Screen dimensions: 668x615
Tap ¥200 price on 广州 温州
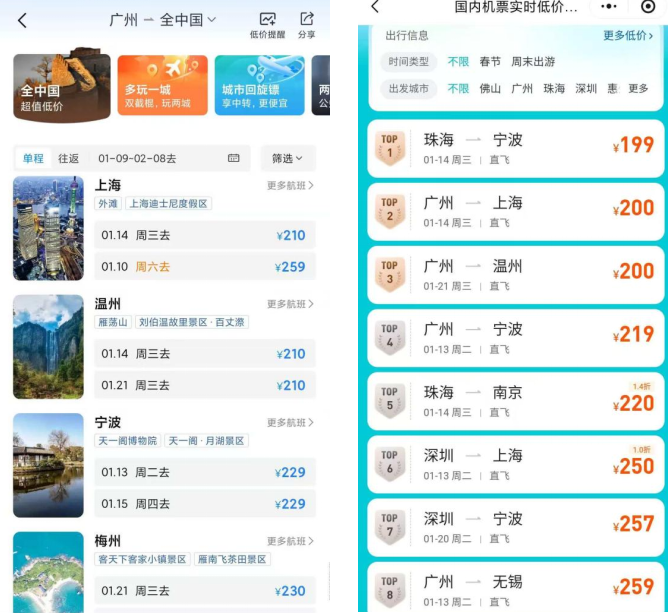pyautogui.click(x=633, y=271)
